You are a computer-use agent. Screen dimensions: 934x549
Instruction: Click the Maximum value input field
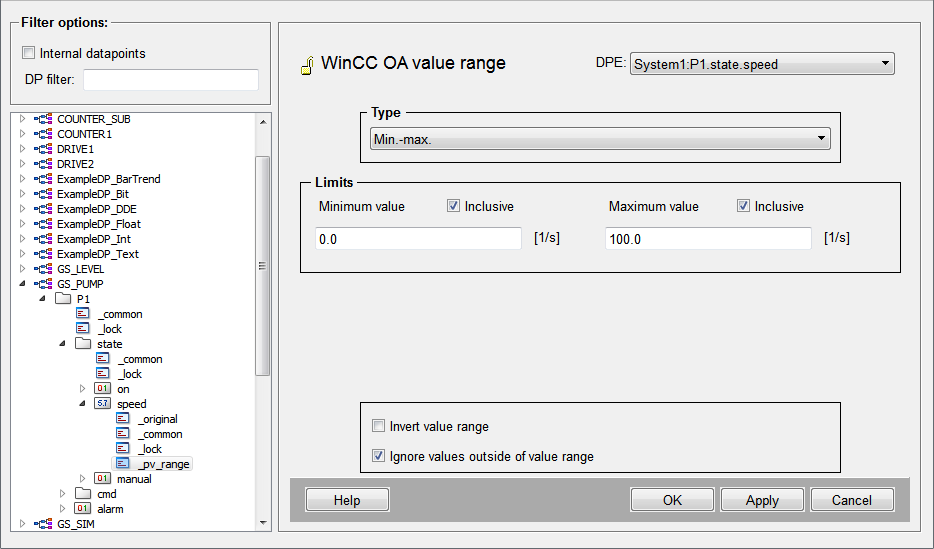point(707,239)
